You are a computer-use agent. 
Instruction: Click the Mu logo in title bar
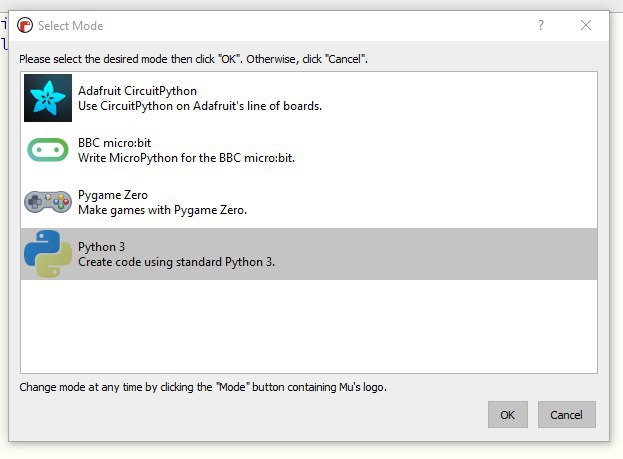tap(25, 26)
